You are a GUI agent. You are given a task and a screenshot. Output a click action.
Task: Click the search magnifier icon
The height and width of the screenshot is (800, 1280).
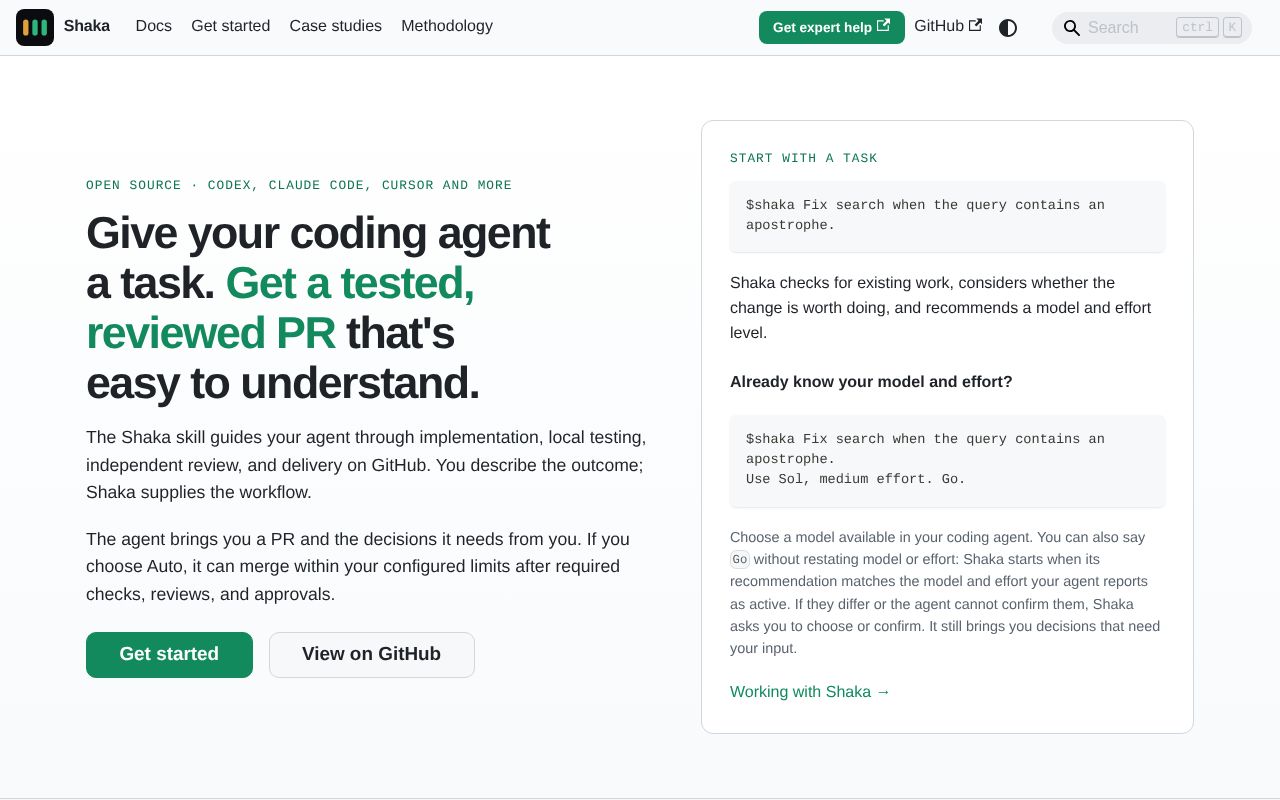pyautogui.click(x=1071, y=28)
